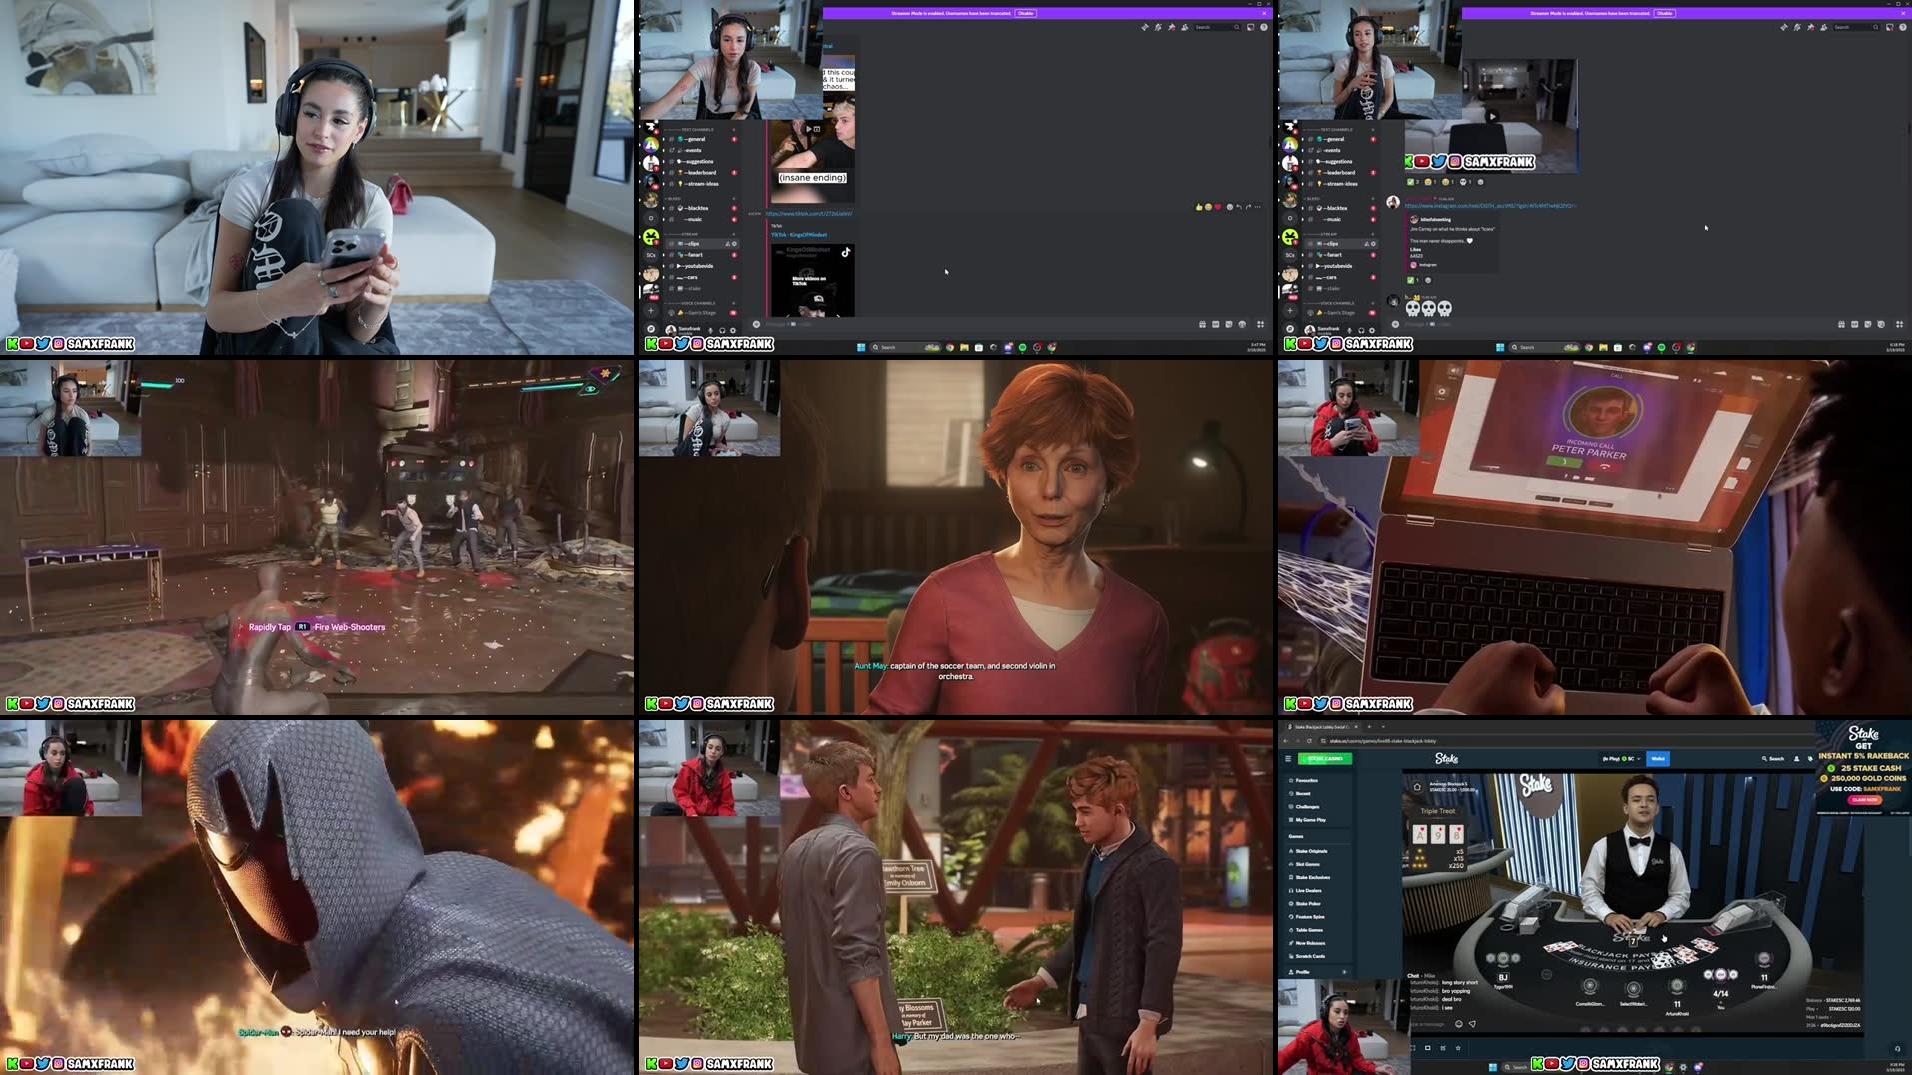The width and height of the screenshot is (1912, 1075).
Task: Click Reply arrow on hovered TikTok message
Action: [1239, 207]
